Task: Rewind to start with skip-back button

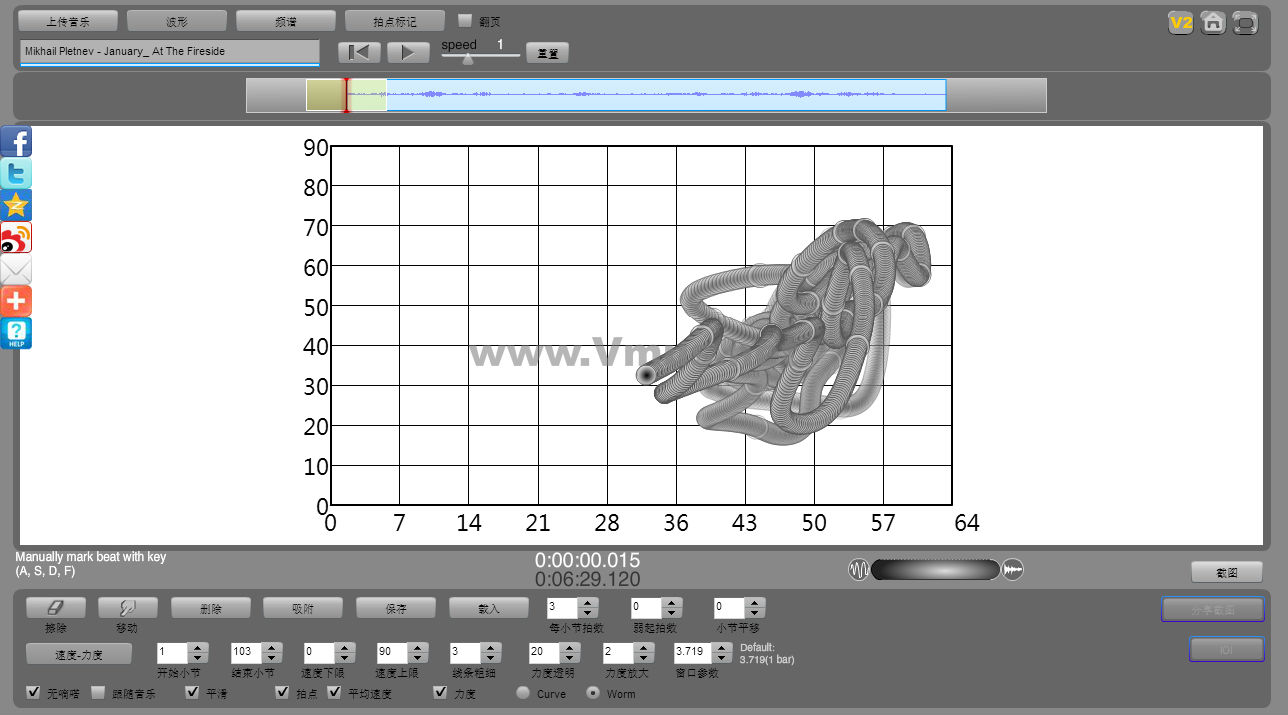Action: coord(359,52)
